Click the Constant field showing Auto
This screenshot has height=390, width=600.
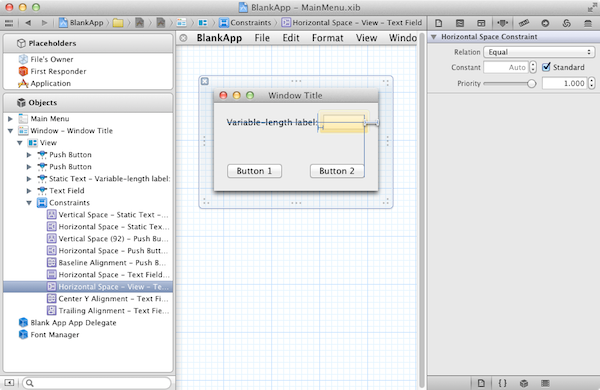[506, 67]
